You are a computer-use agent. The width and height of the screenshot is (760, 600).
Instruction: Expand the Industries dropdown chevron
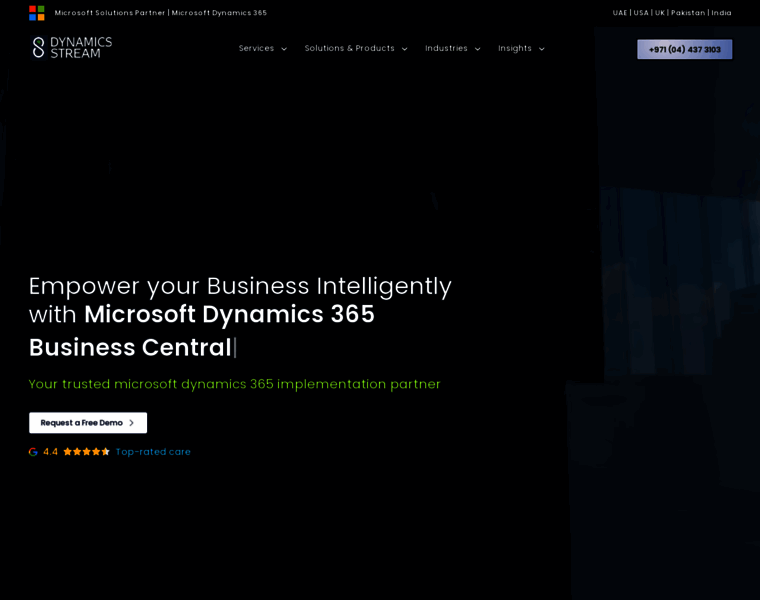[x=477, y=49]
